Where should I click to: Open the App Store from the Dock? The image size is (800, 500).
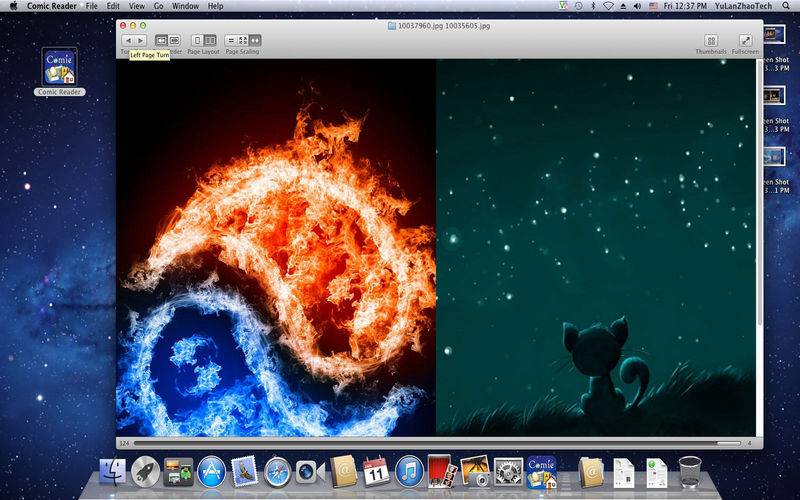(x=211, y=471)
